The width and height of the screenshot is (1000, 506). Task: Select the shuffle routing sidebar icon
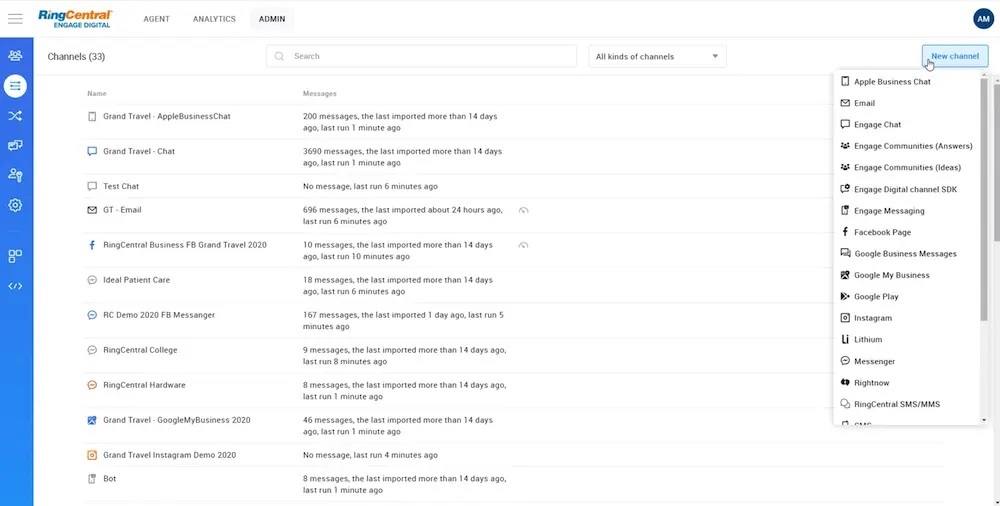coord(15,116)
